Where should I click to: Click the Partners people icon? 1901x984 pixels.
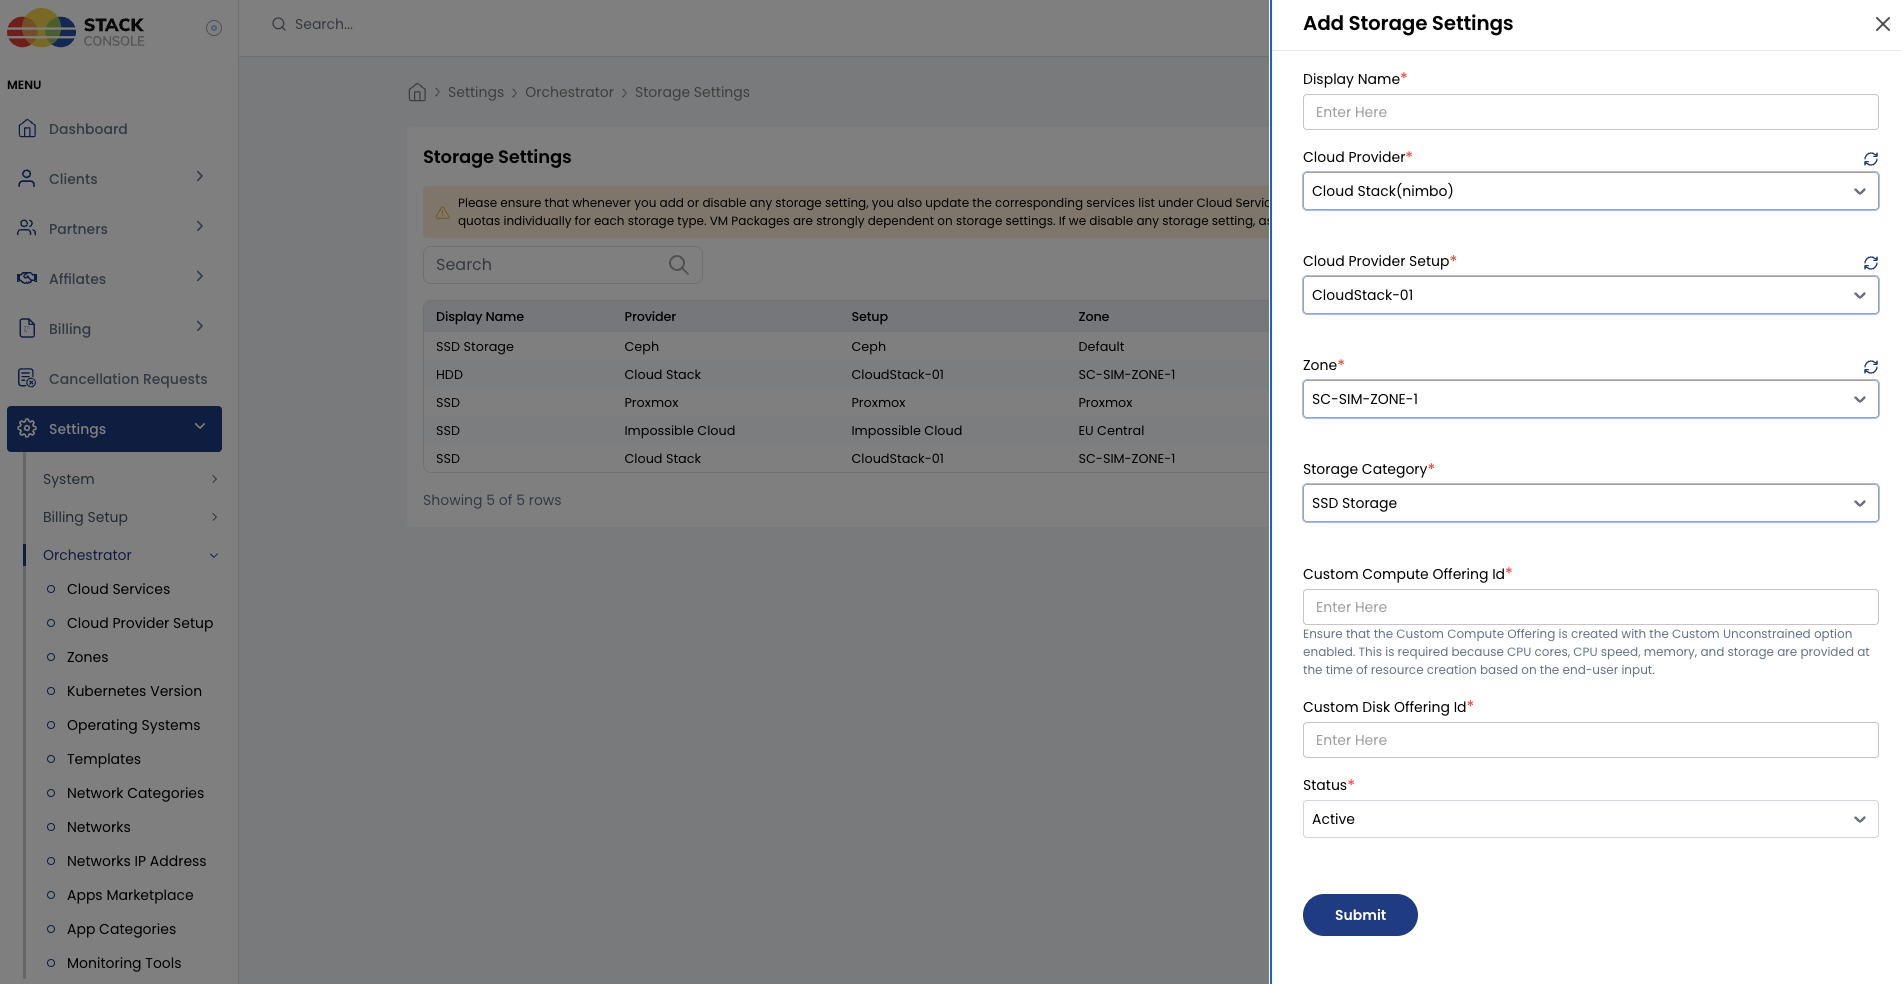click(28, 228)
